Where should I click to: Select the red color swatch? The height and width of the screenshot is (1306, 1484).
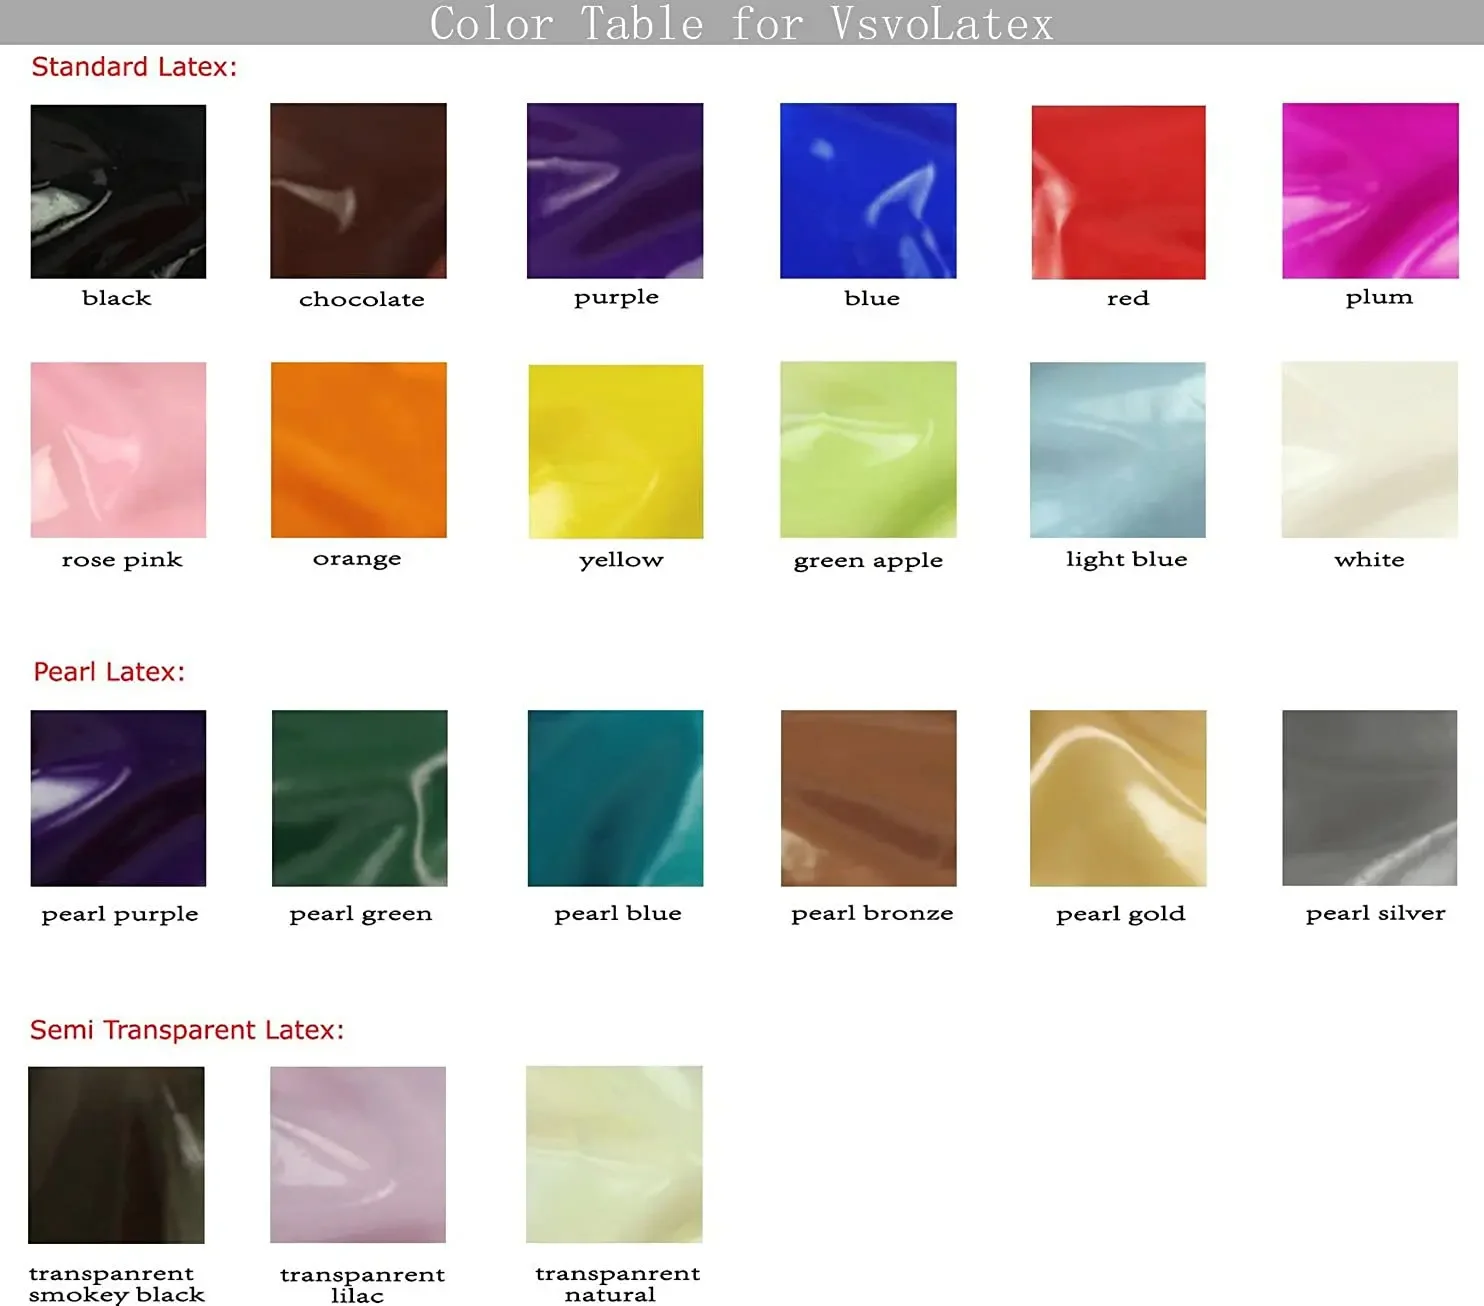click(x=1119, y=192)
